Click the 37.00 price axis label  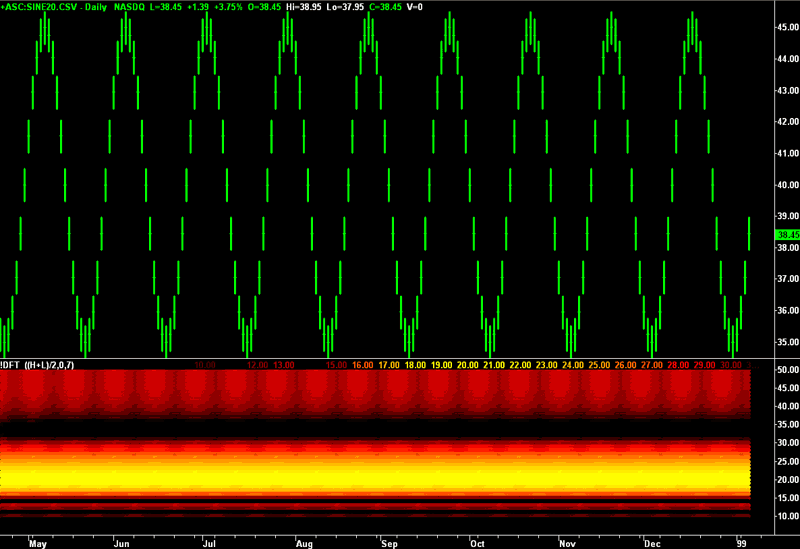(x=787, y=279)
